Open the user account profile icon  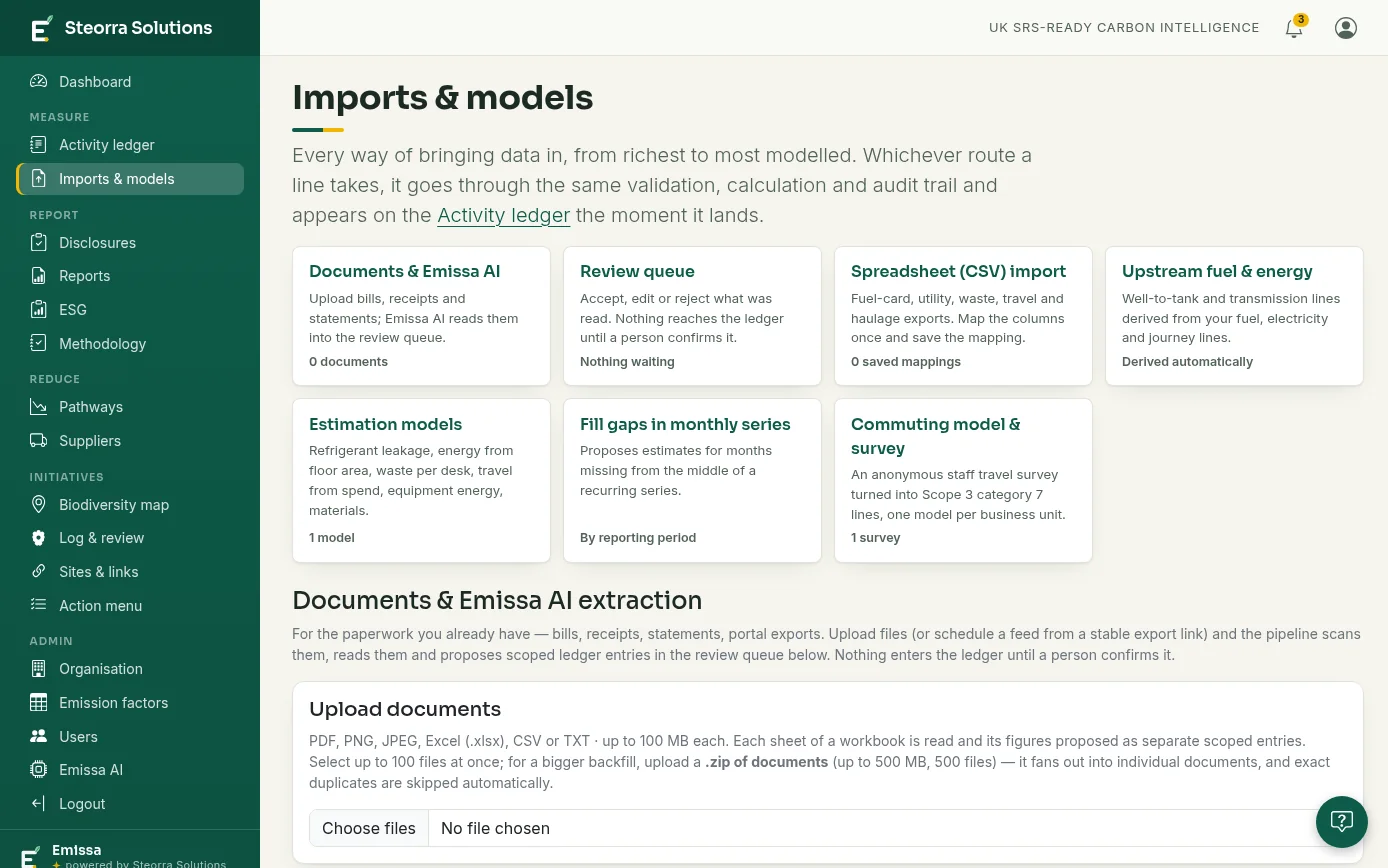pos(1346,28)
